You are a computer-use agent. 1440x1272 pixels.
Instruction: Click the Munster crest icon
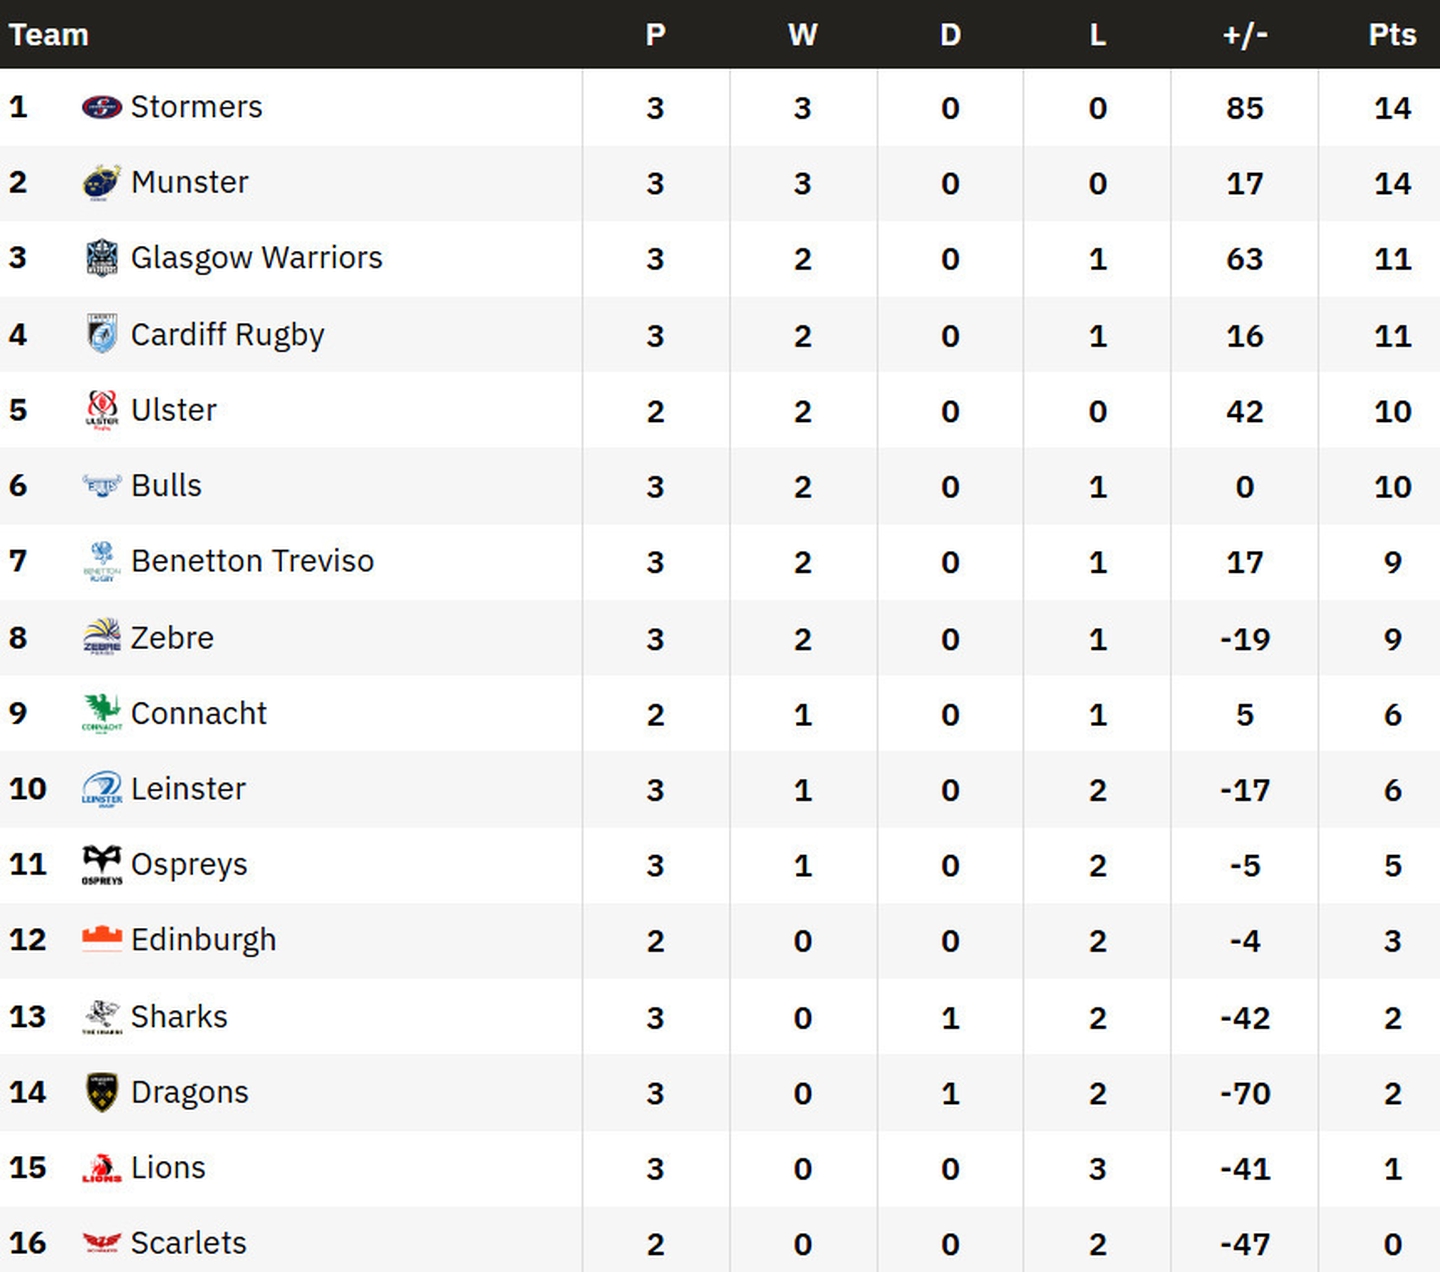pyautogui.click(x=101, y=182)
